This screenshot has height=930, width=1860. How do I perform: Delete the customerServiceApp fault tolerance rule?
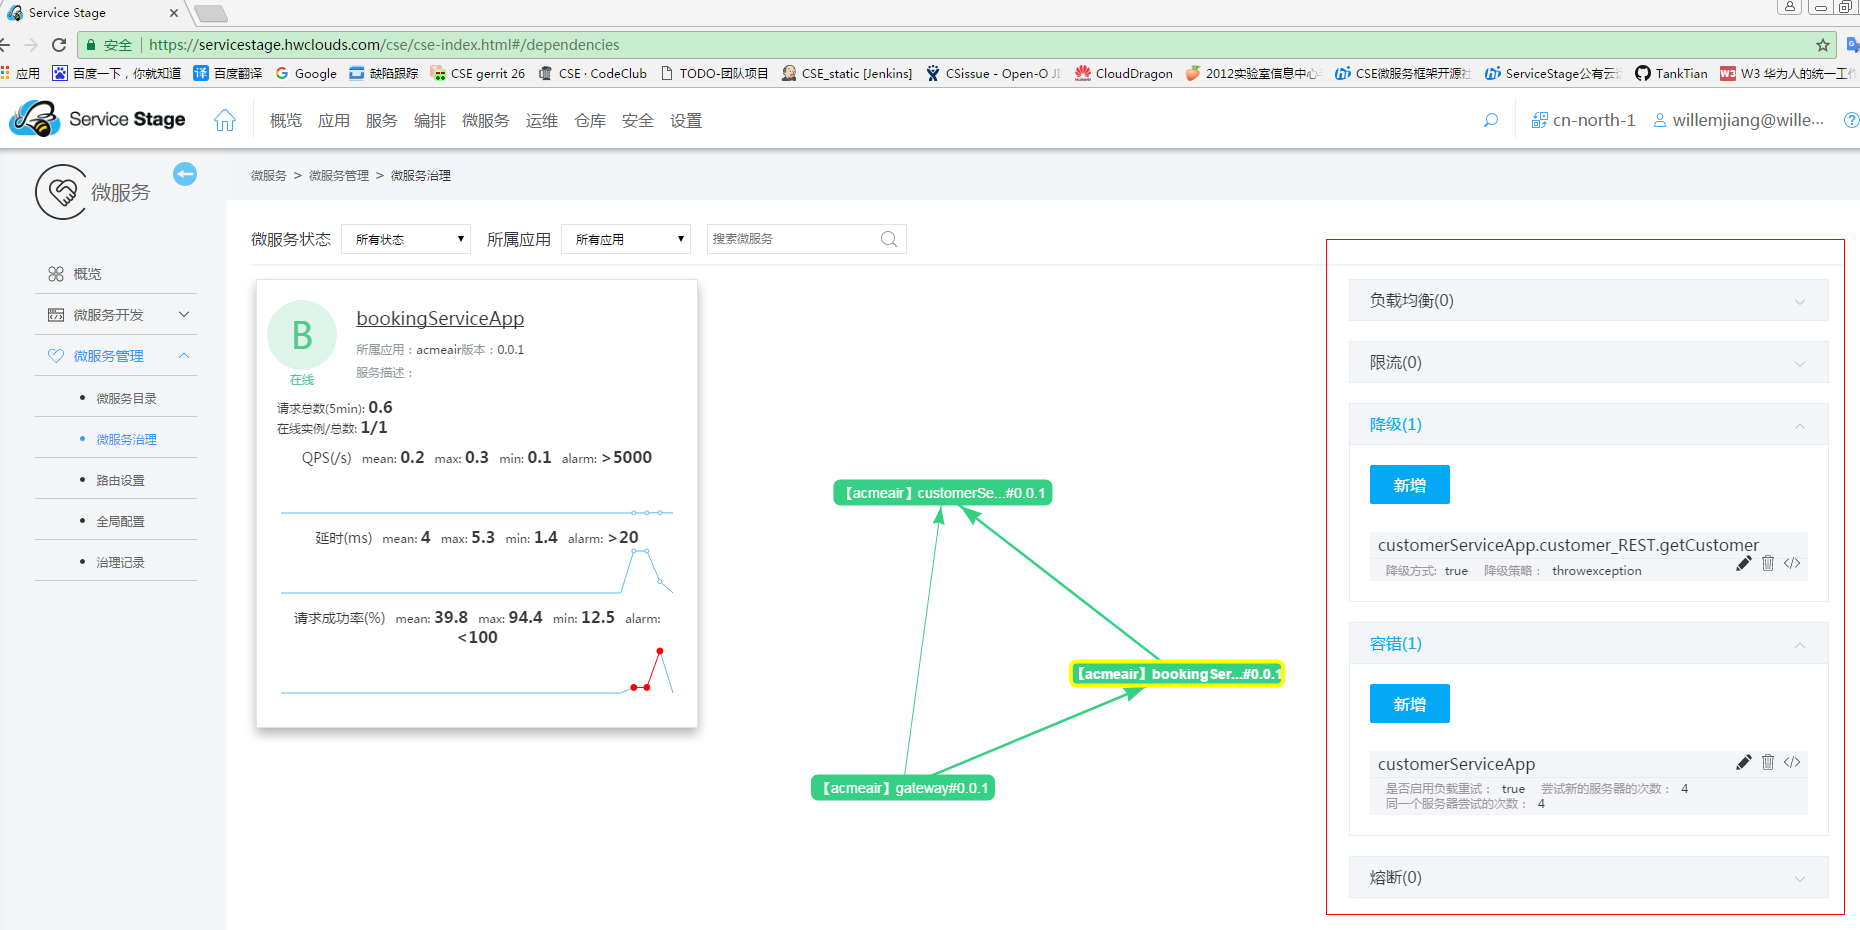[x=1768, y=762]
